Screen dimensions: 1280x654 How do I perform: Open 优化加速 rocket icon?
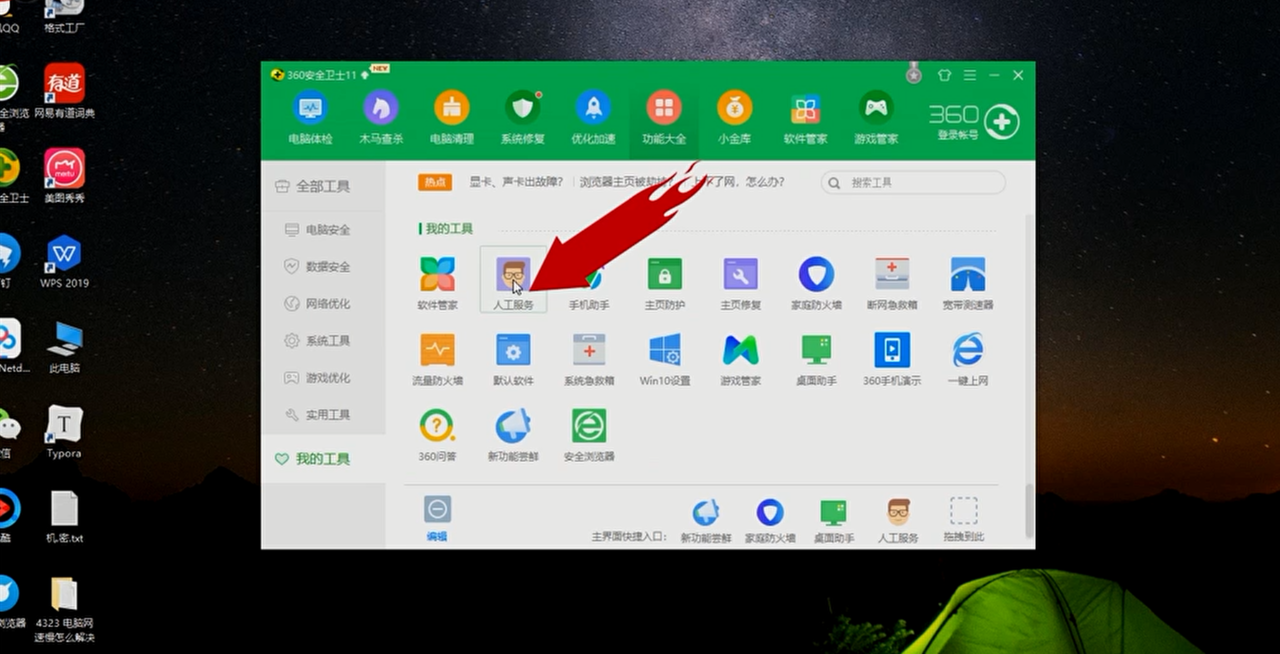tap(593, 117)
